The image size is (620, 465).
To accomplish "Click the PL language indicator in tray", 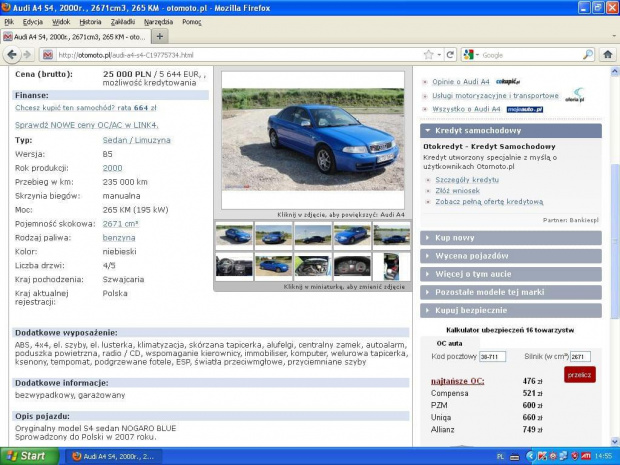I will click(500, 457).
